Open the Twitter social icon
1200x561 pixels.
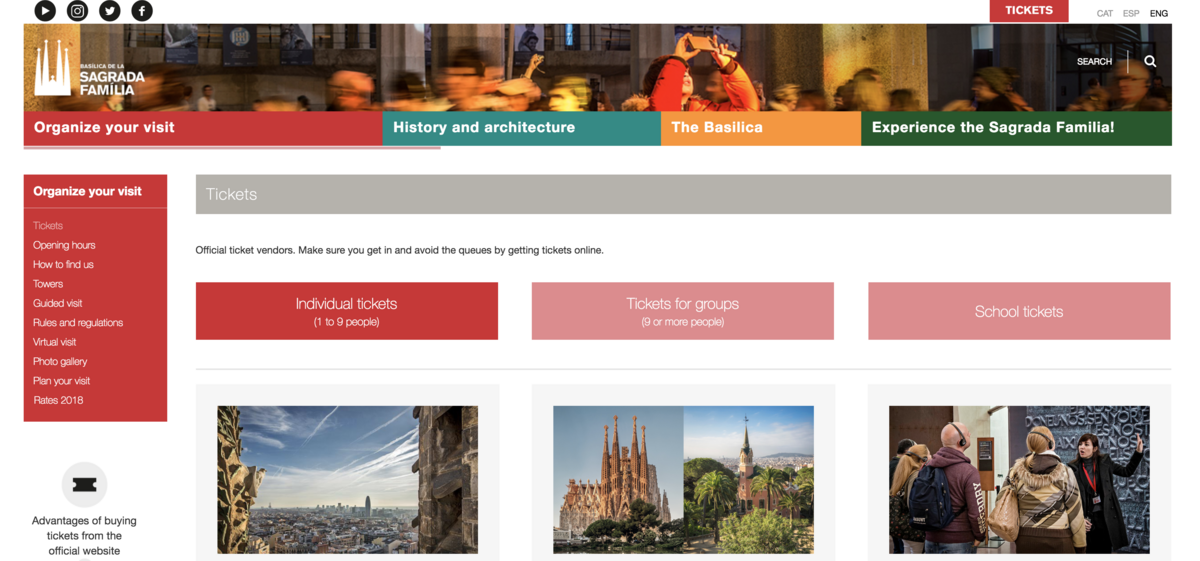click(110, 11)
